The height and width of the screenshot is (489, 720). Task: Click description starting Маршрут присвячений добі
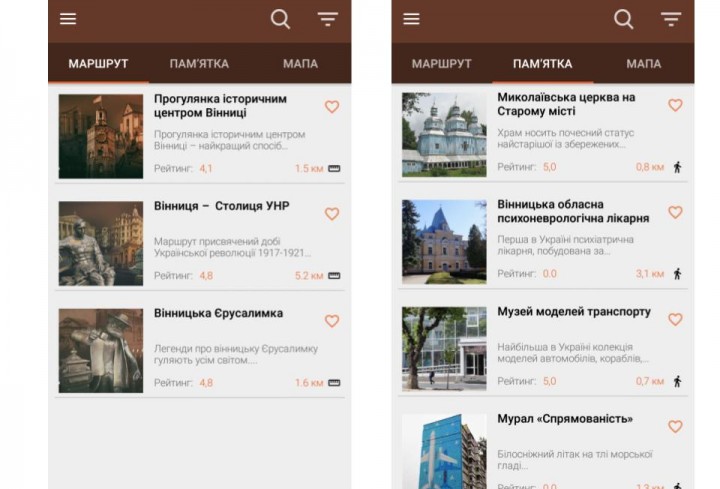pos(232,247)
